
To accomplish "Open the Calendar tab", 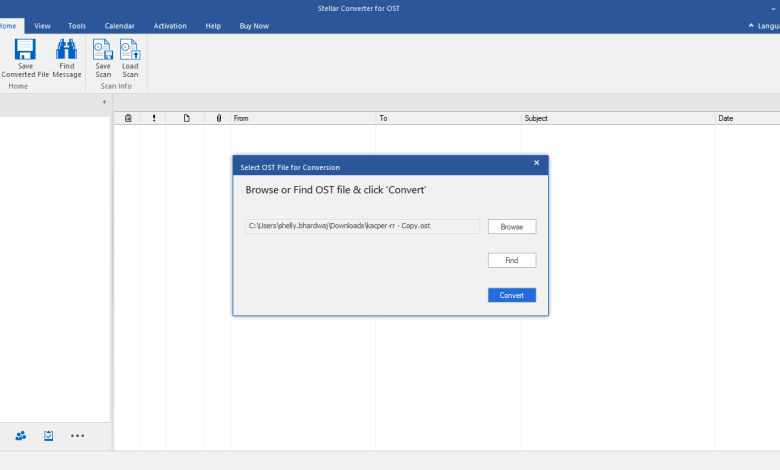I will 119,26.
